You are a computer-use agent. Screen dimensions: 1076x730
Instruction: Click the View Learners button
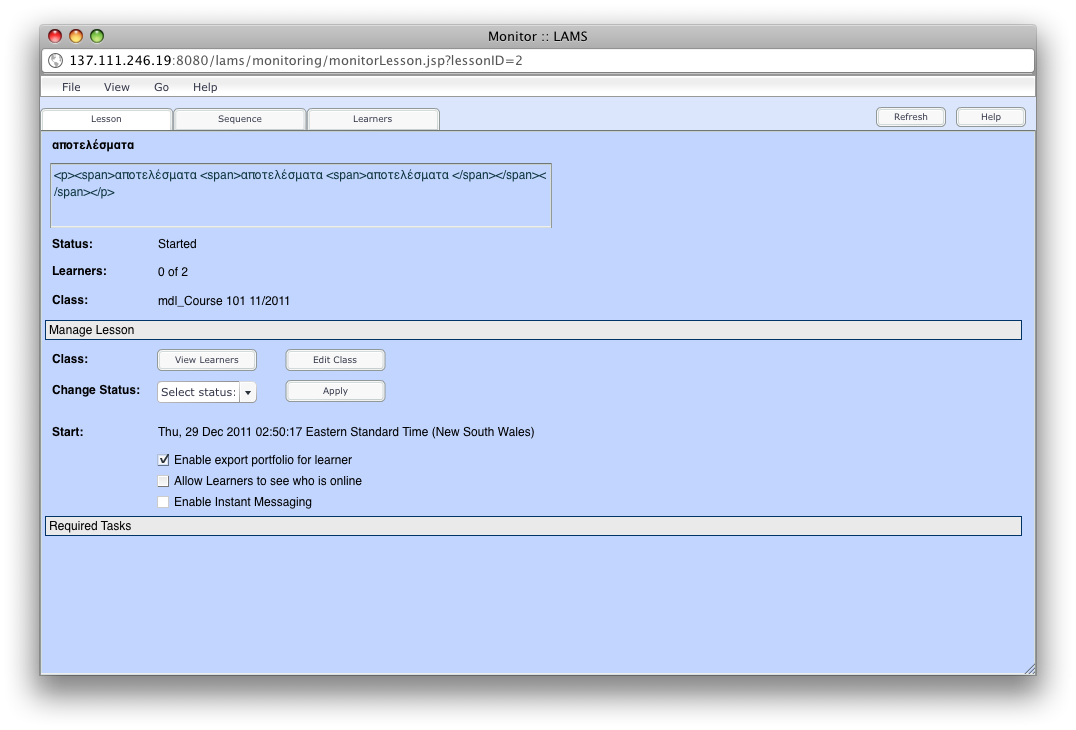point(206,360)
